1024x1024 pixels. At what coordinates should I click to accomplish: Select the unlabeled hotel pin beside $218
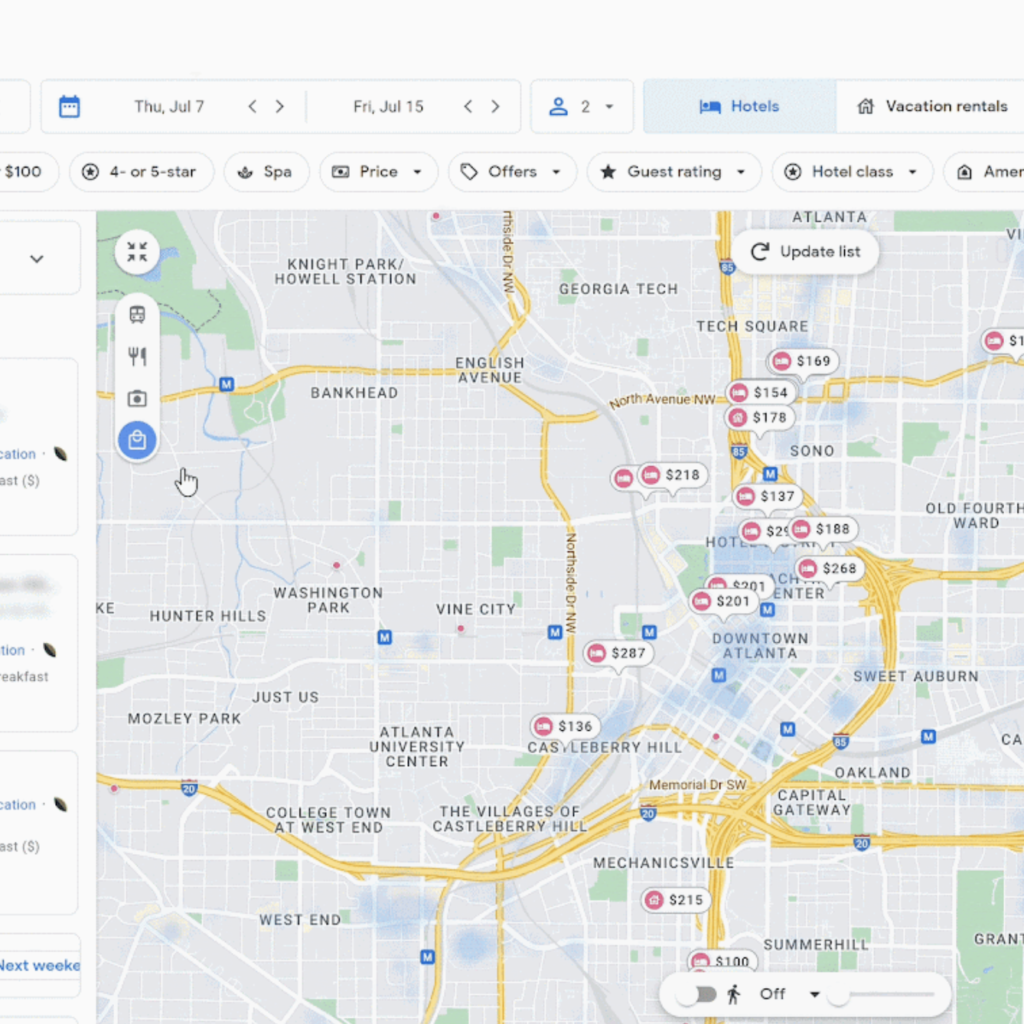(624, 478)
